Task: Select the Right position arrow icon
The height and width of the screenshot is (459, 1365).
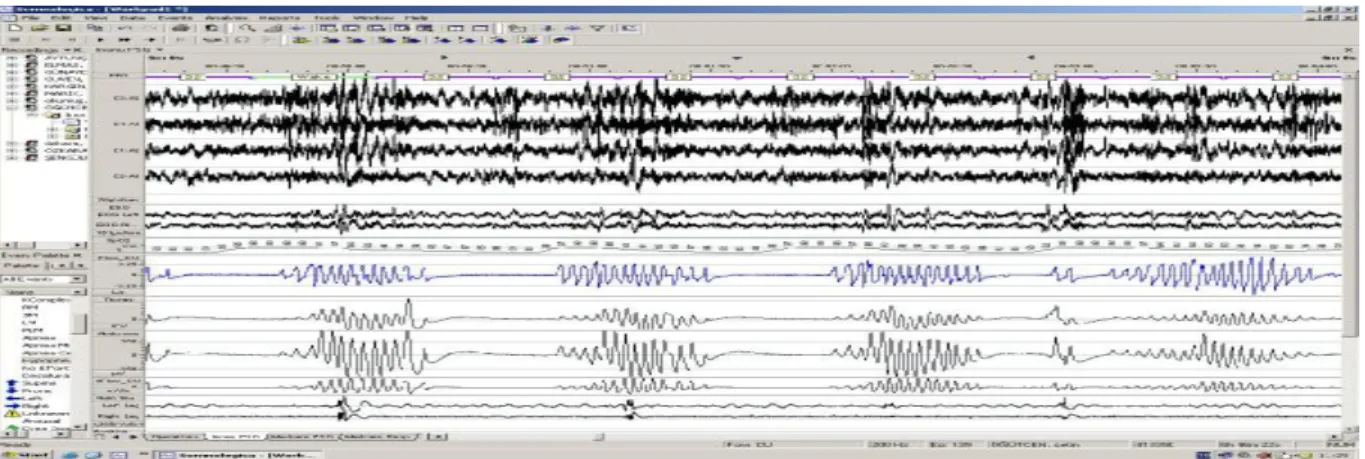Action: click(x=14, y=406)
